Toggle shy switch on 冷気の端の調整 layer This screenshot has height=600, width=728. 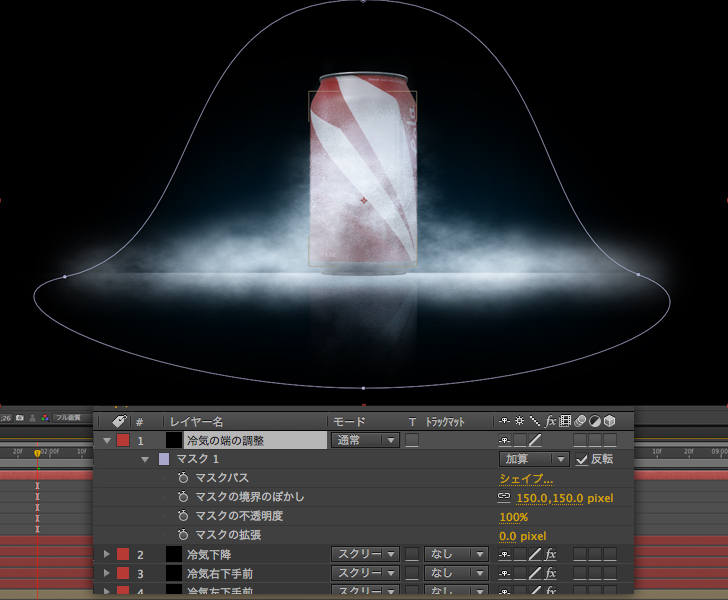pos(504,440)
